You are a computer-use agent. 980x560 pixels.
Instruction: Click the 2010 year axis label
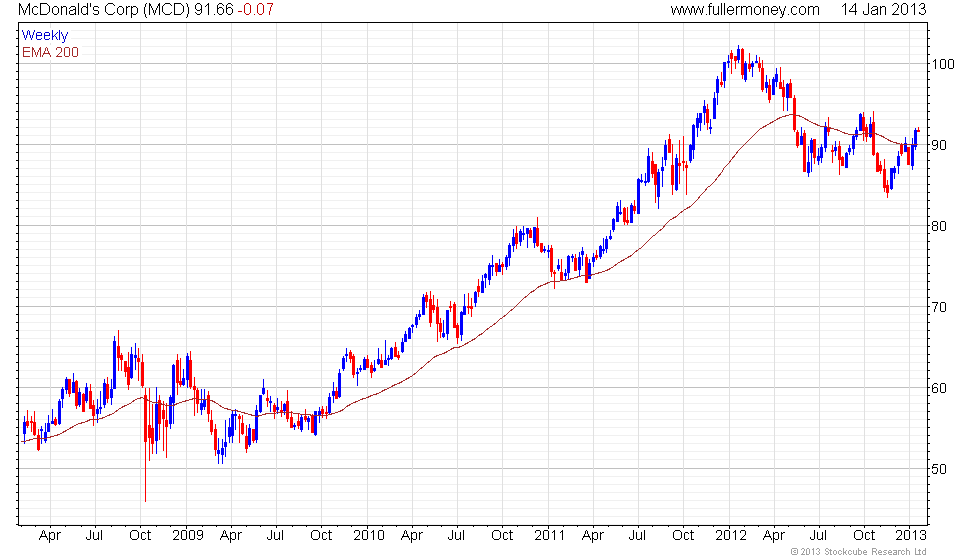tap(369, 536)
